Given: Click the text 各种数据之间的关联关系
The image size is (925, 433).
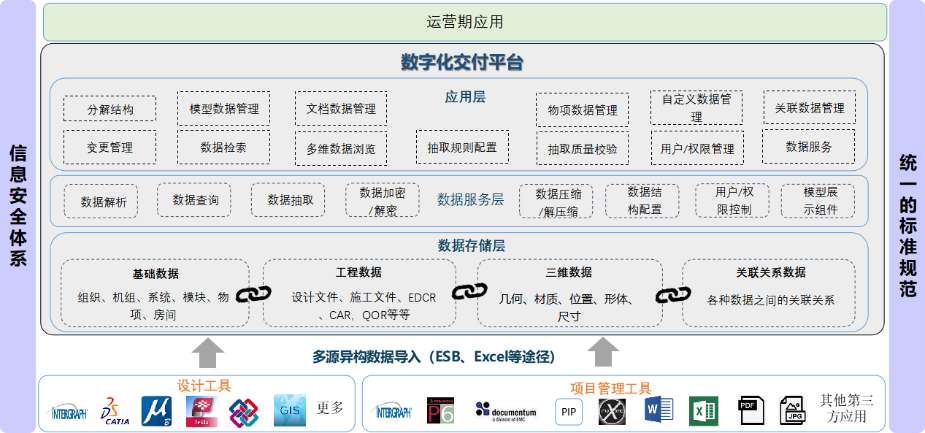Looking at the screenshot, I should click(770, 300).
